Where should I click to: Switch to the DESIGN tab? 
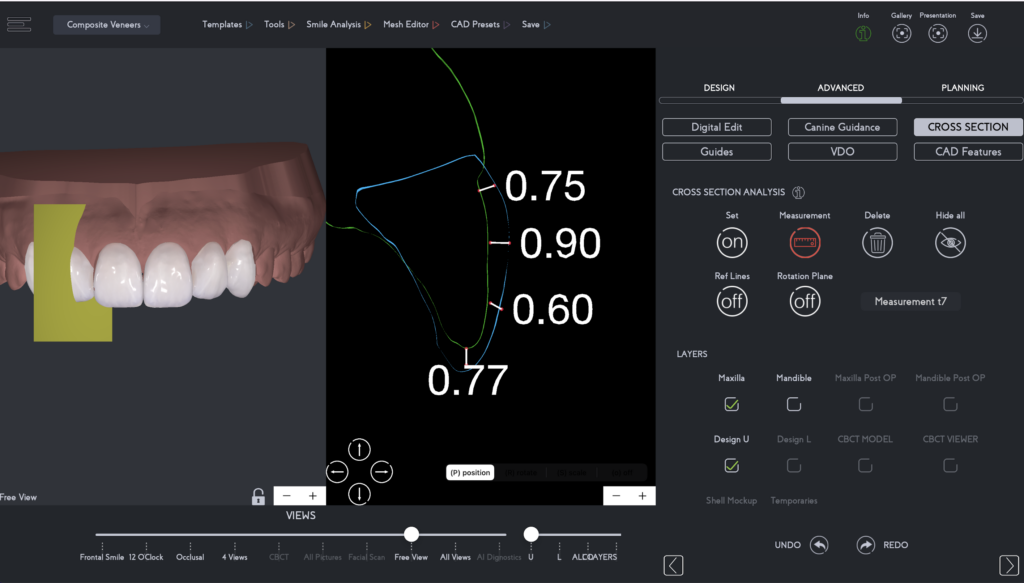719,88
